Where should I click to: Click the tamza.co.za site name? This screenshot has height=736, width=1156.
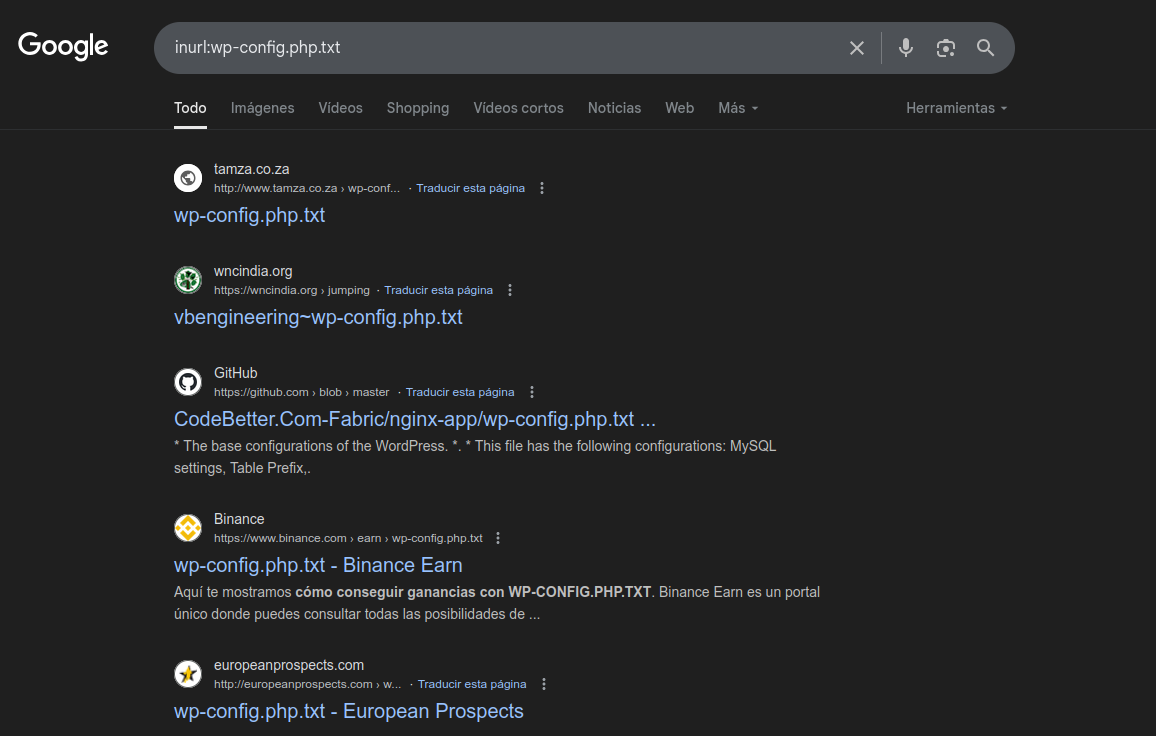[x=251, y=169]
